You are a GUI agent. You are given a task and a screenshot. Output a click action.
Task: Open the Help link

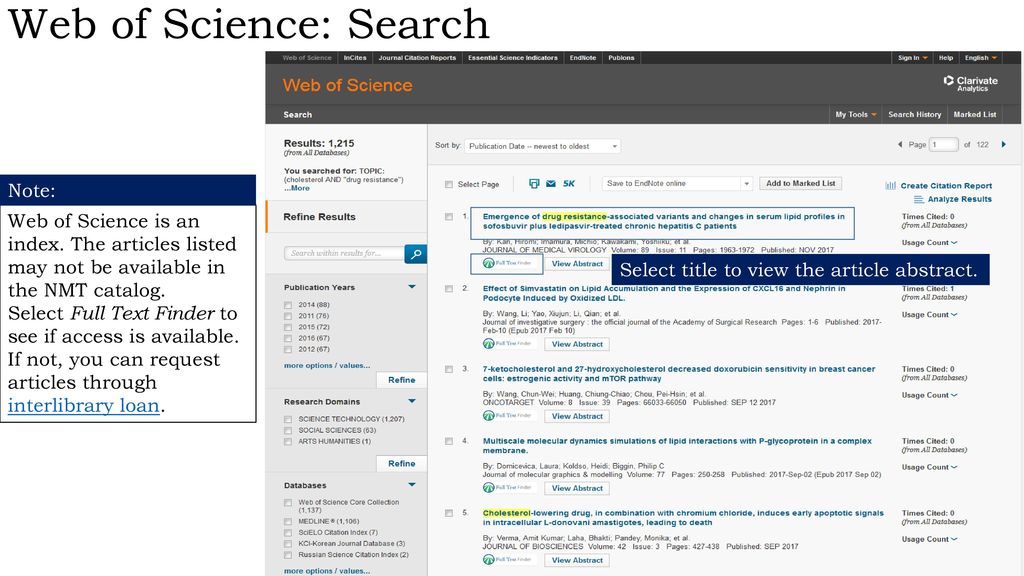click(946, 57)
